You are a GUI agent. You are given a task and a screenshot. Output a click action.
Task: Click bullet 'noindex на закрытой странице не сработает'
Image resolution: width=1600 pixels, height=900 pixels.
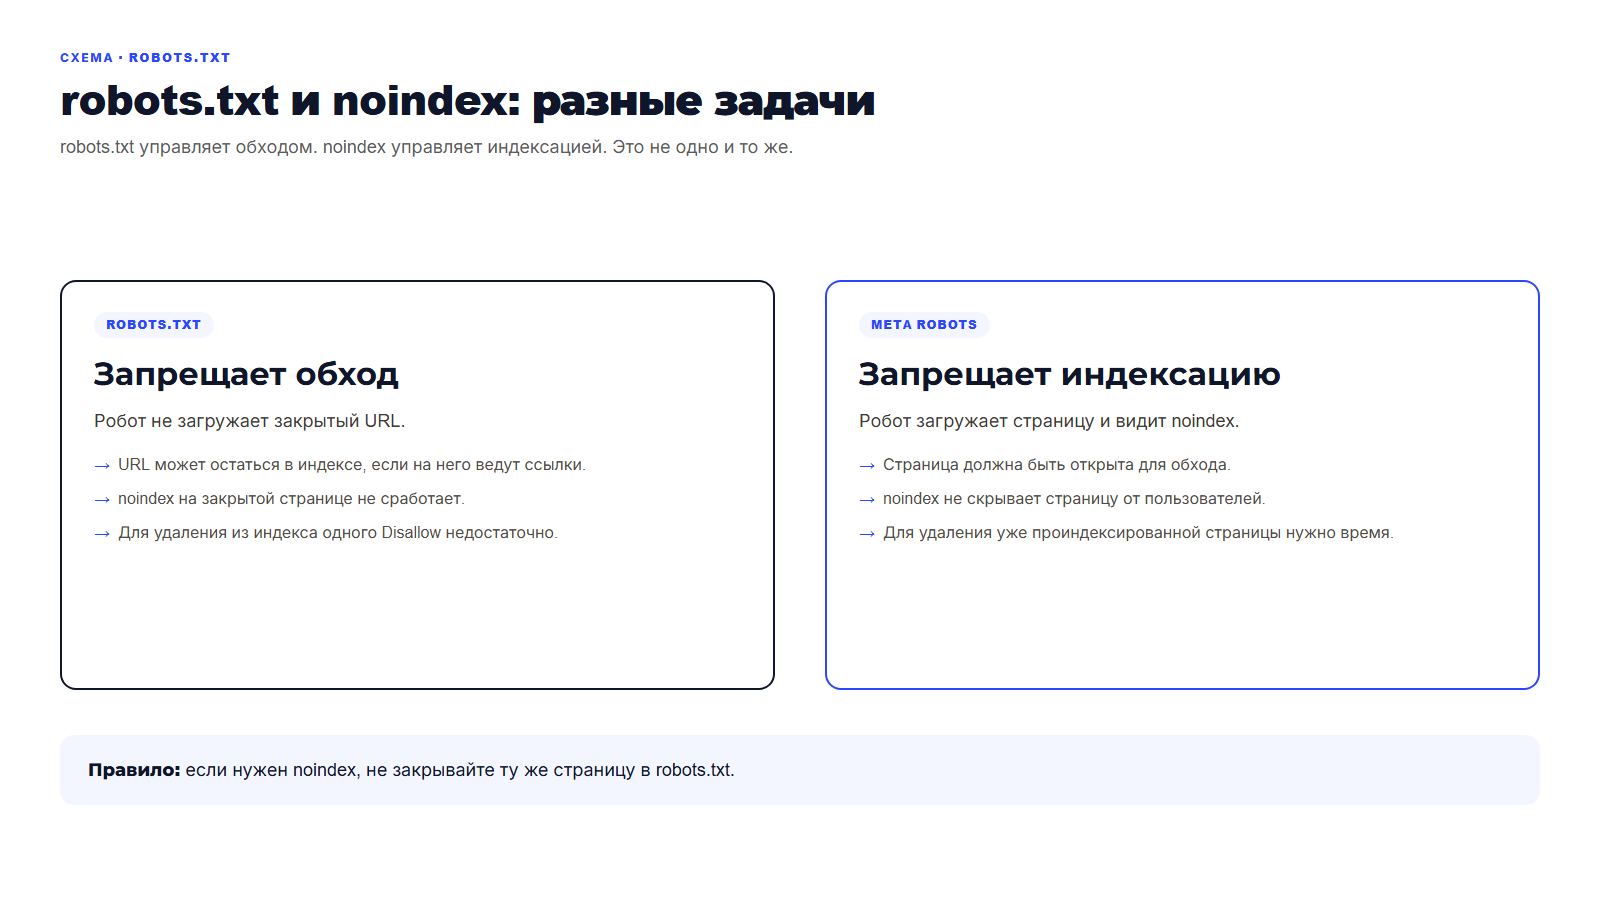tap(291, 499)
